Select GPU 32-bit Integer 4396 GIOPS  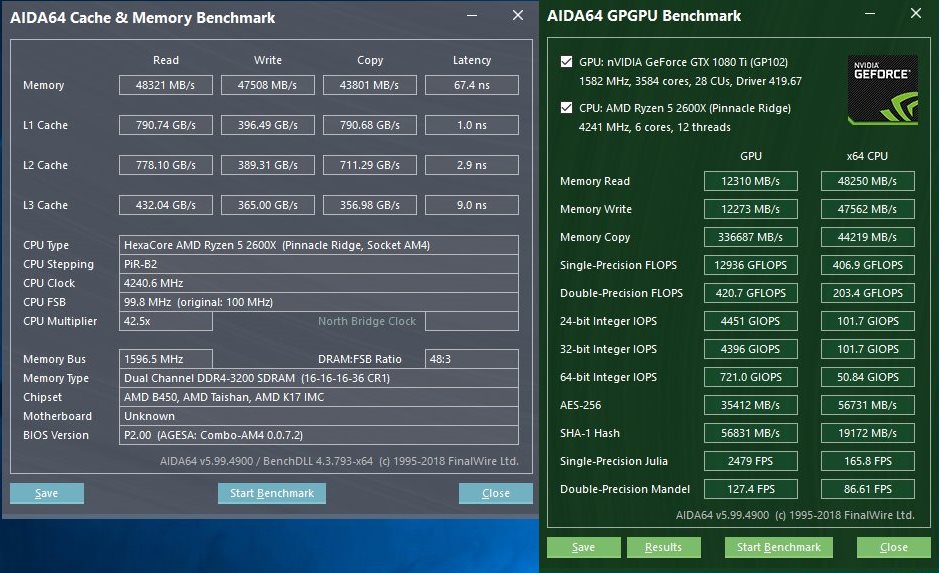[x=751, y=349]
